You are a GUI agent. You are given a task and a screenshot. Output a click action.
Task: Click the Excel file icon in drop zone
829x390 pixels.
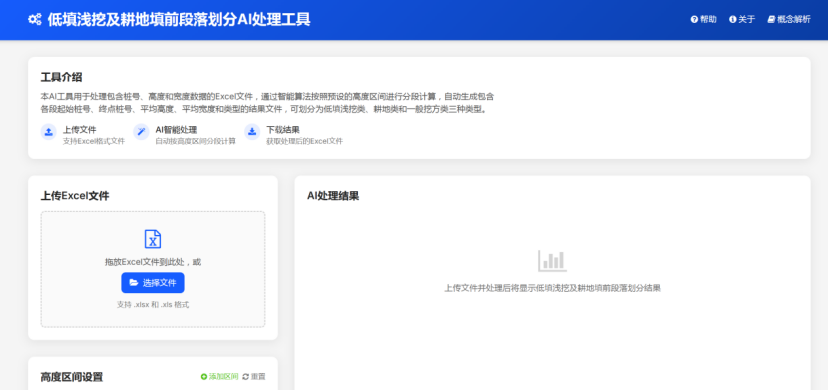pyautogui.click(x=153, y=239)
